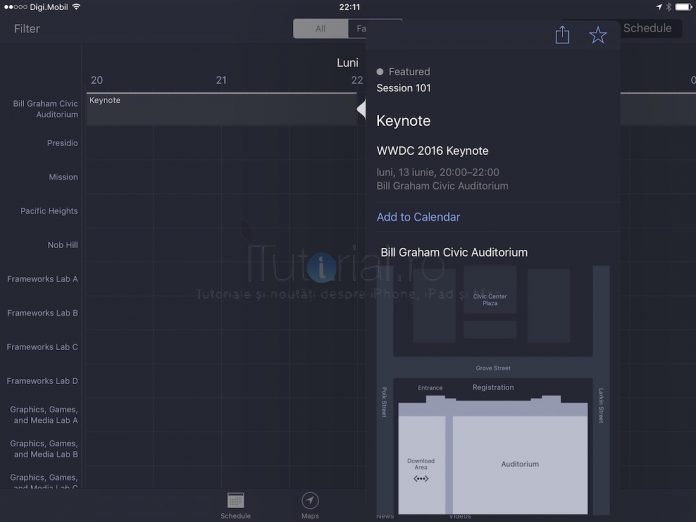Tap the battery indicator in status bar

tap(683, 7)
